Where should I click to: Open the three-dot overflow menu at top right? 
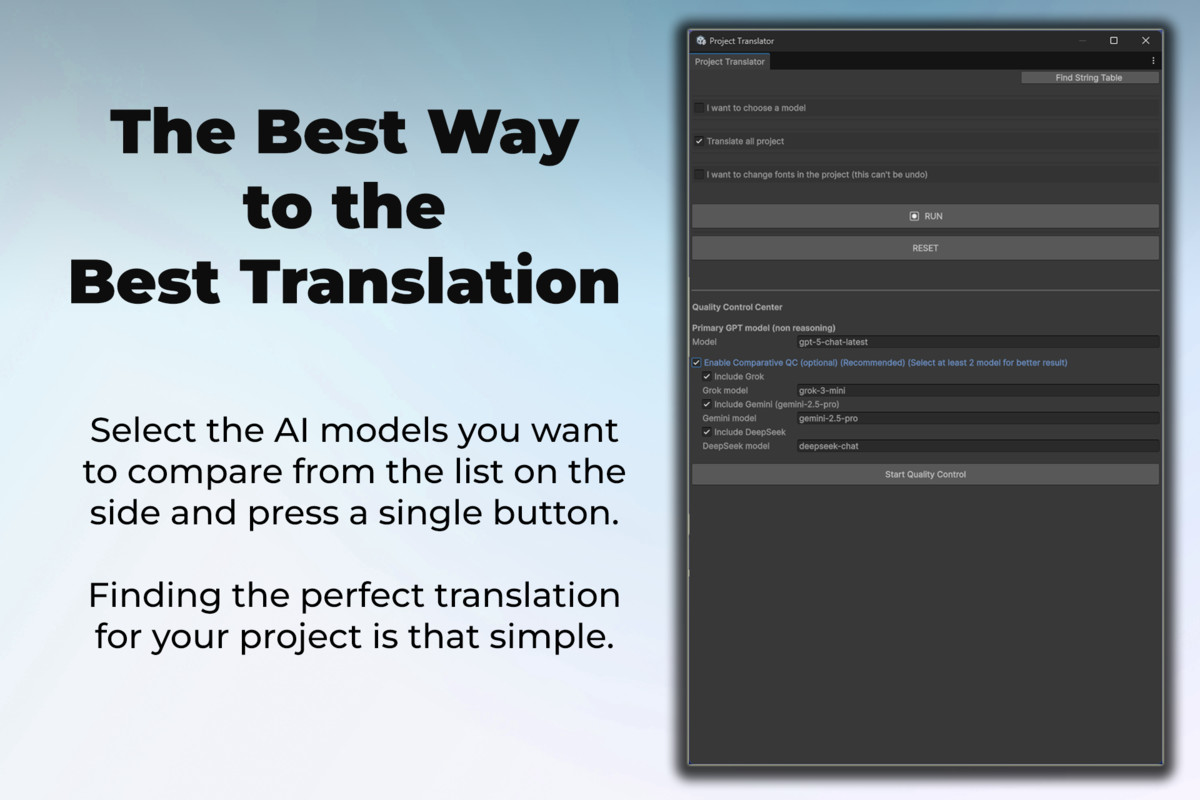point(1151,62)
